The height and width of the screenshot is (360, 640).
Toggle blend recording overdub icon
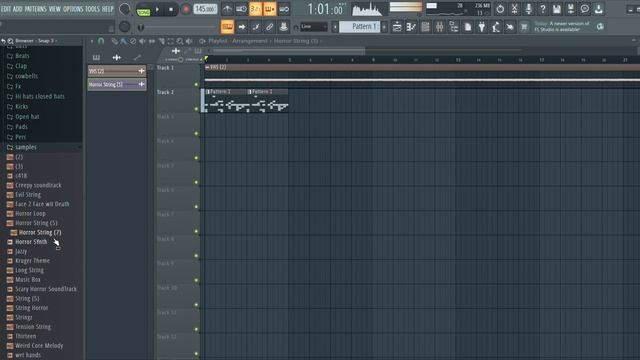(x=269, y=9)
